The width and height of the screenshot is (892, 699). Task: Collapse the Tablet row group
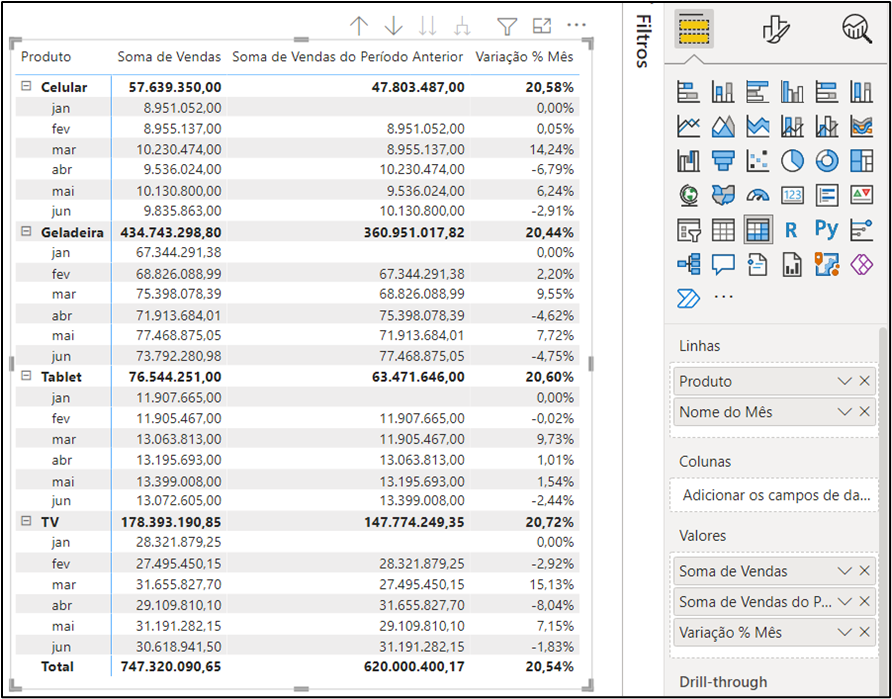tap(25, 377)
